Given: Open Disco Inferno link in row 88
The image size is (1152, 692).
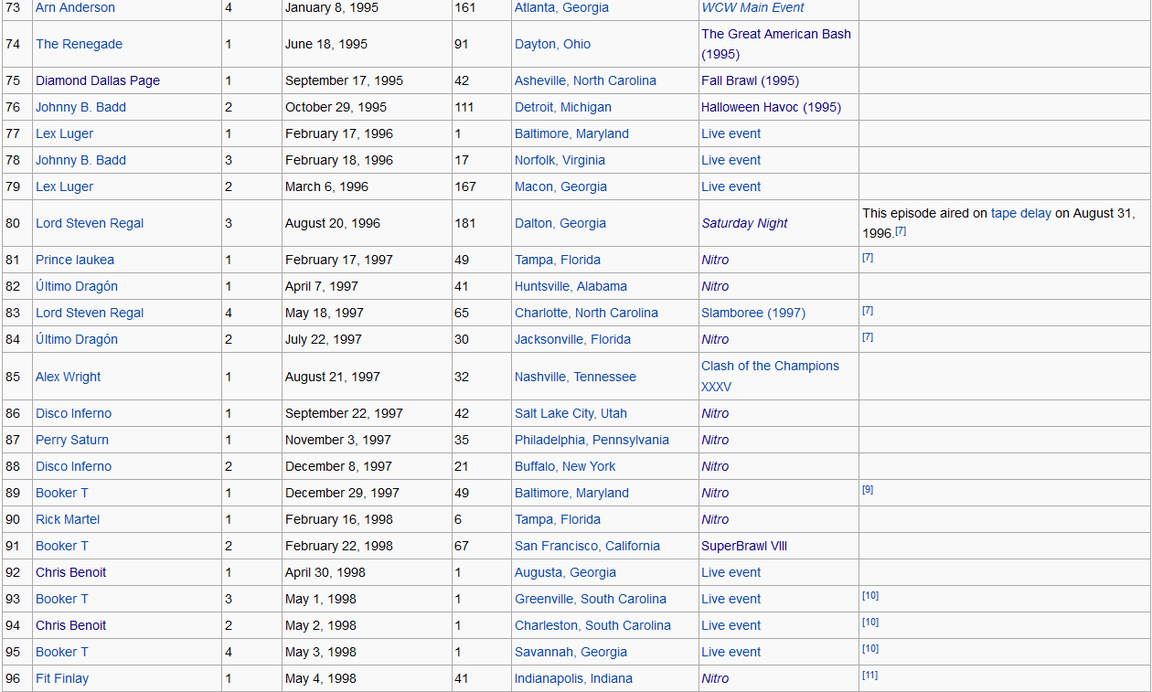Looking at the screenshot, I should coord(73,466).
